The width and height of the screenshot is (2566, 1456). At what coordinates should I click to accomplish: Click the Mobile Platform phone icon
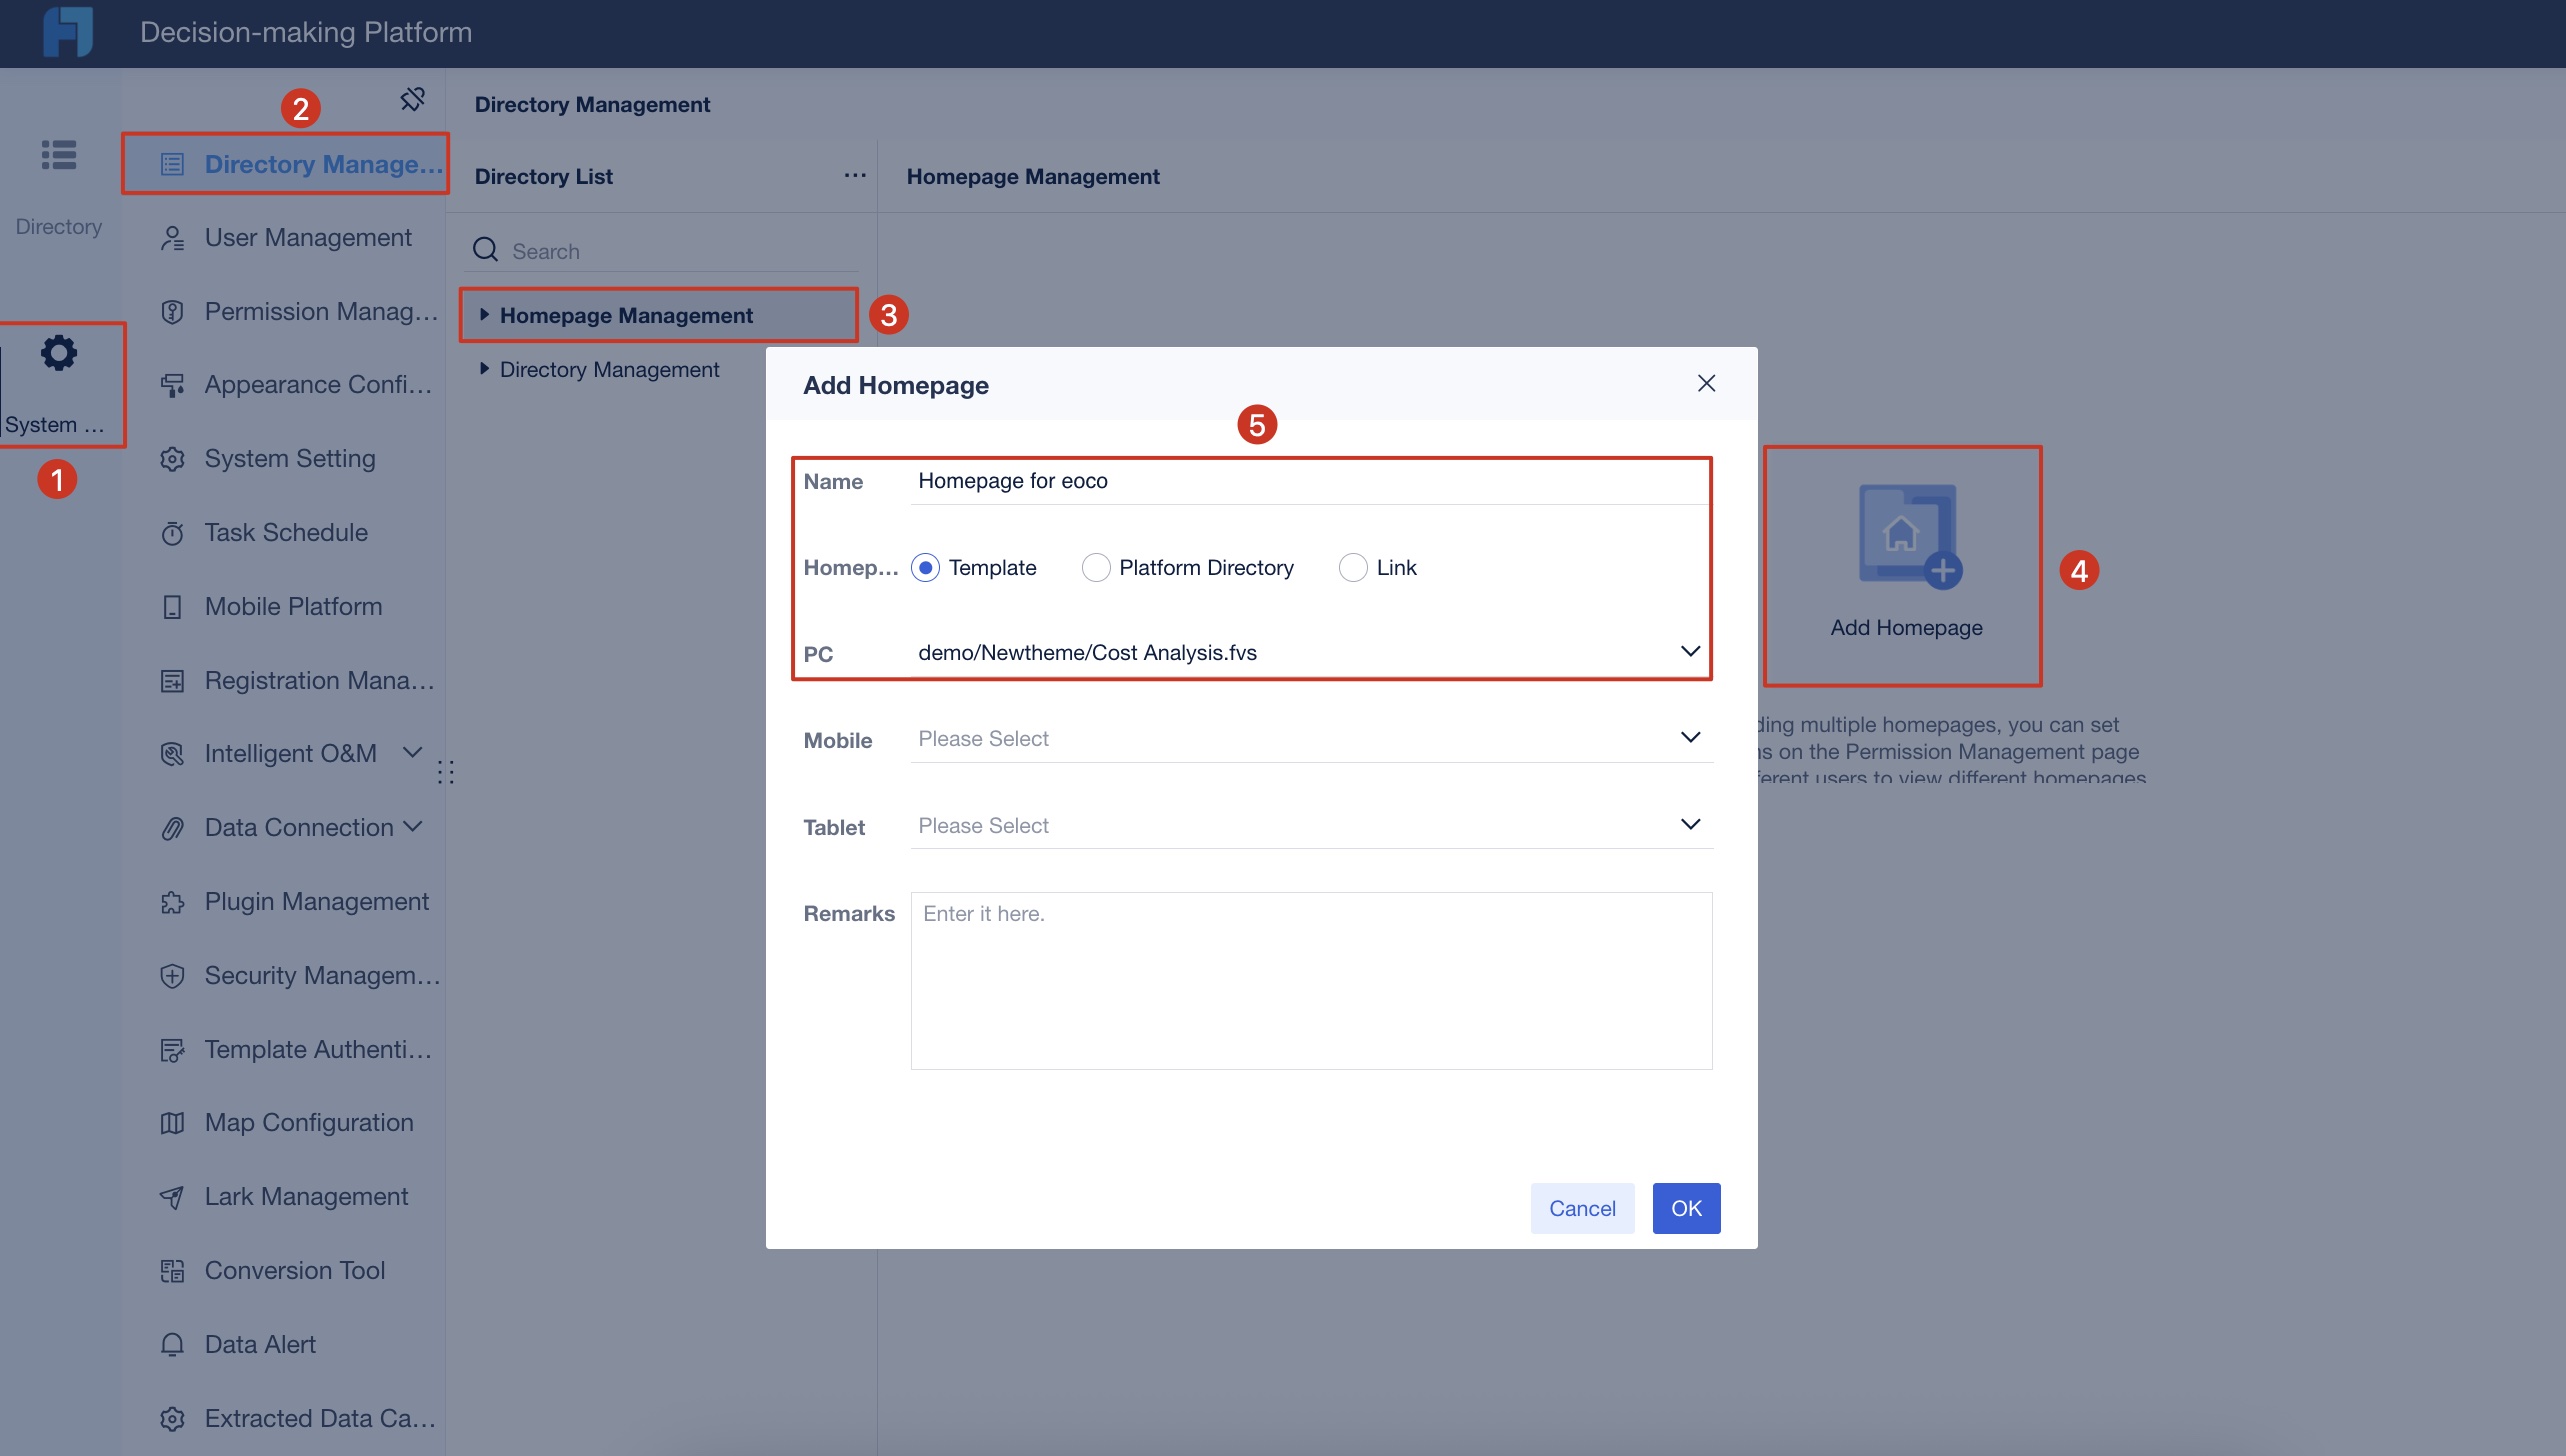point(172,607)
